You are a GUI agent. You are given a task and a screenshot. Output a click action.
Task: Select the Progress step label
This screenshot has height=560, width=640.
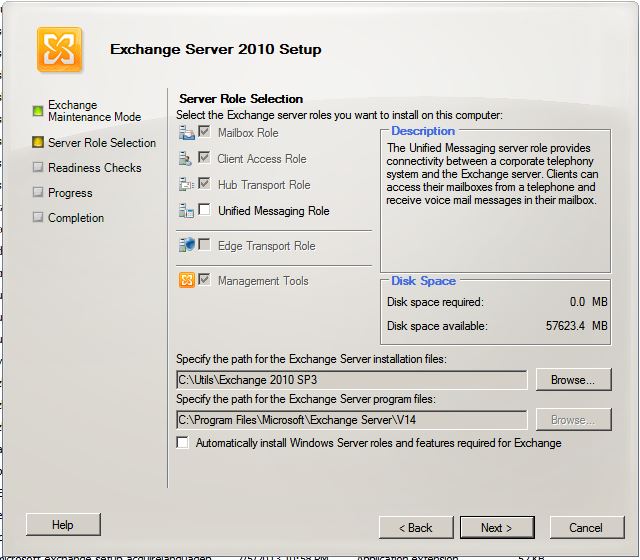pos(70,193)
